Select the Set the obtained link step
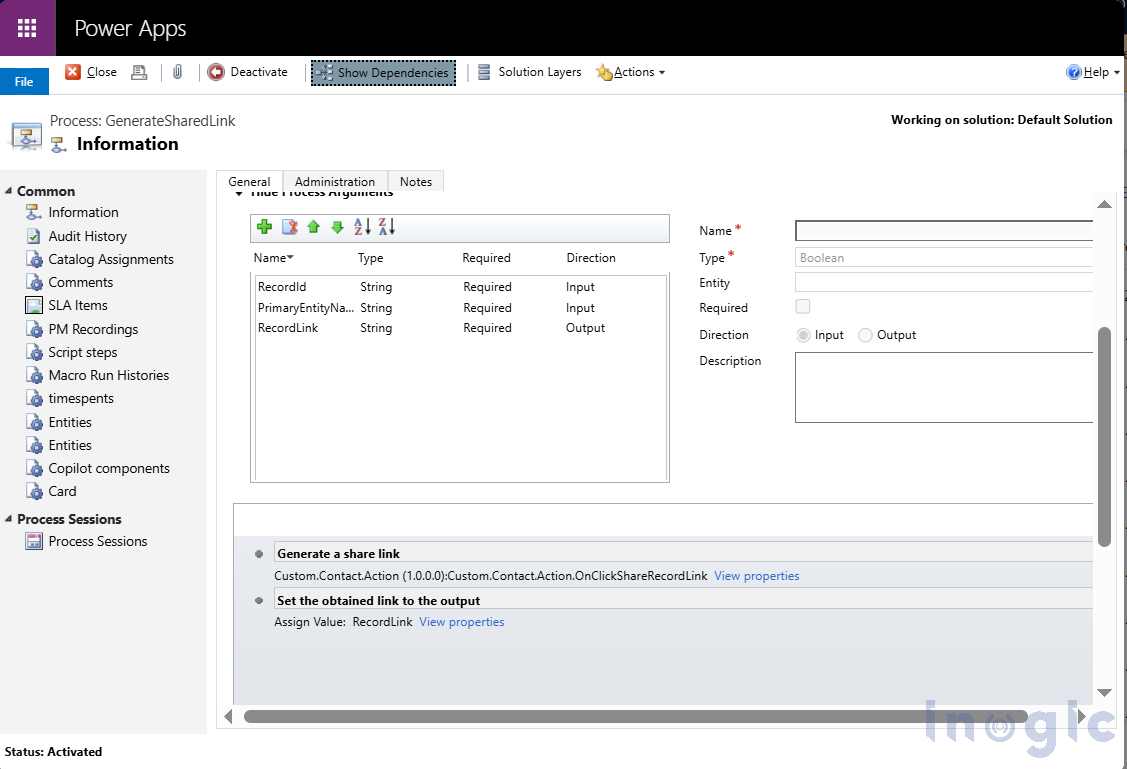This screenshot has width=1127, height=769. tap(683, 600)
